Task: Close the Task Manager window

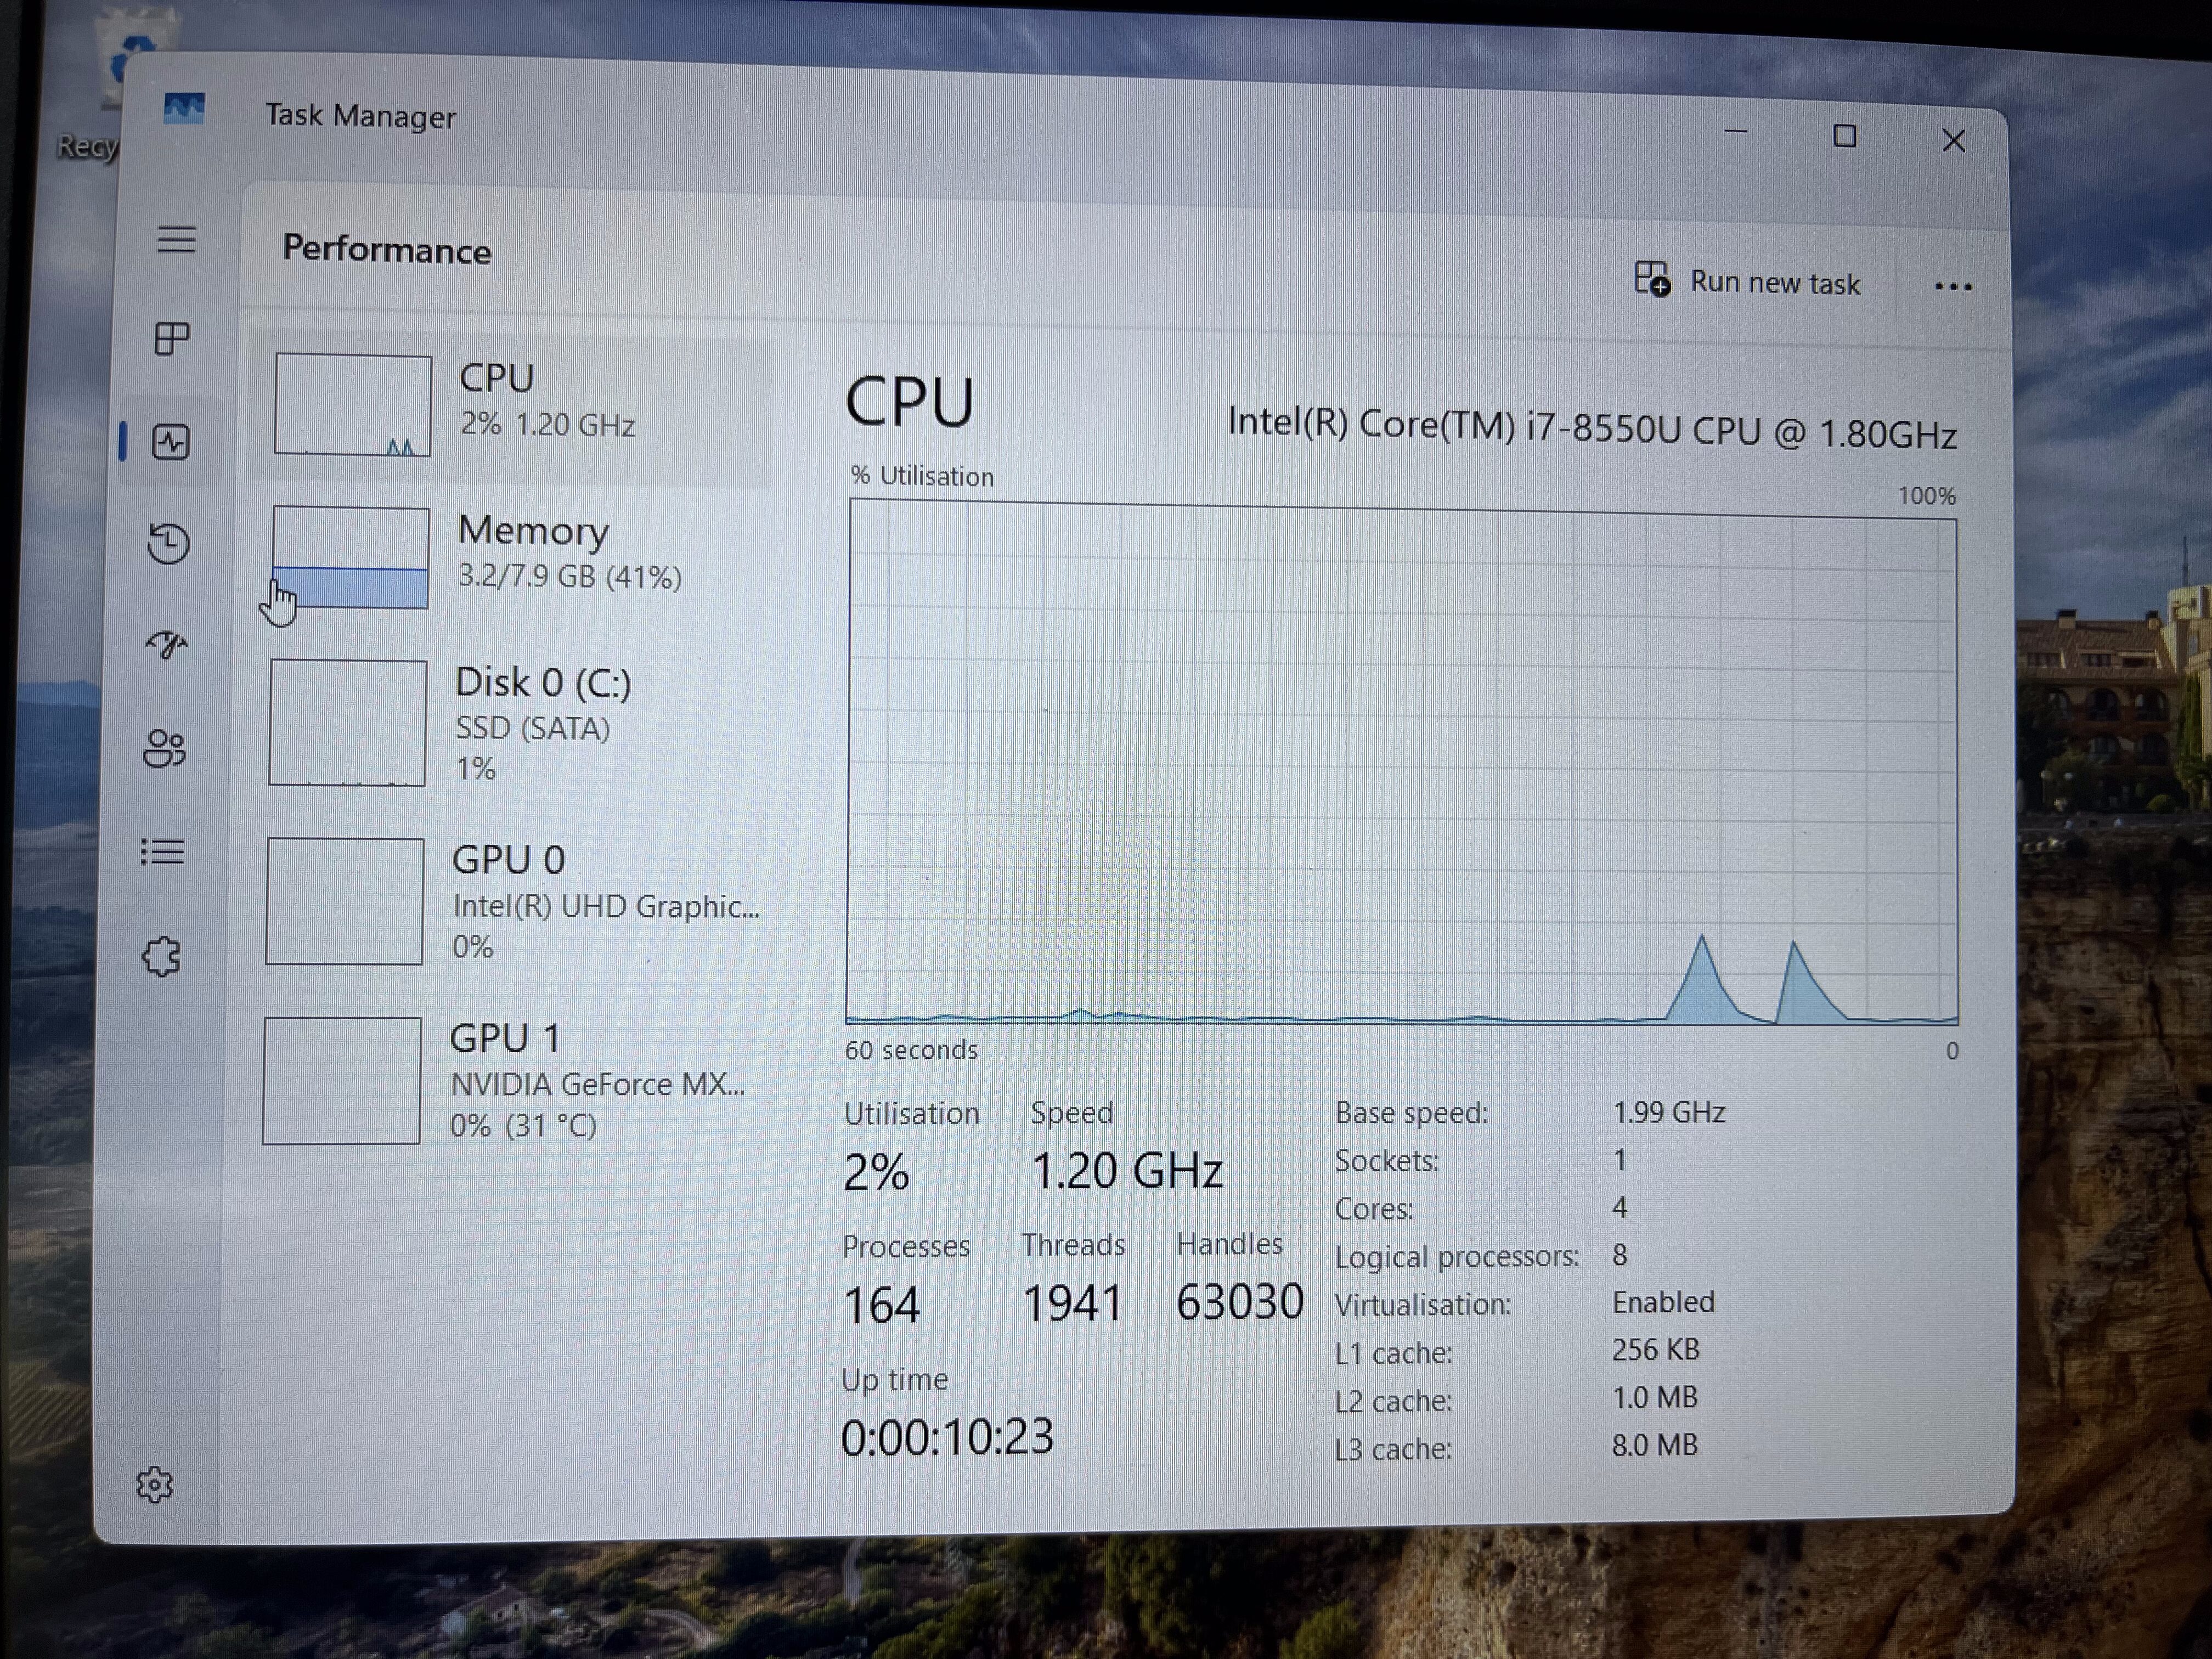Action: point(1953,140)
